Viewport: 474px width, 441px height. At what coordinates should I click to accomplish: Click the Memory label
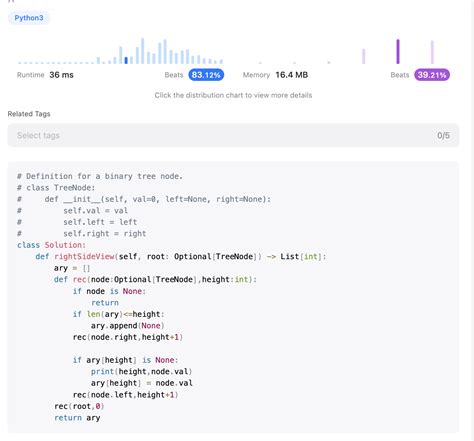point(256,75)
